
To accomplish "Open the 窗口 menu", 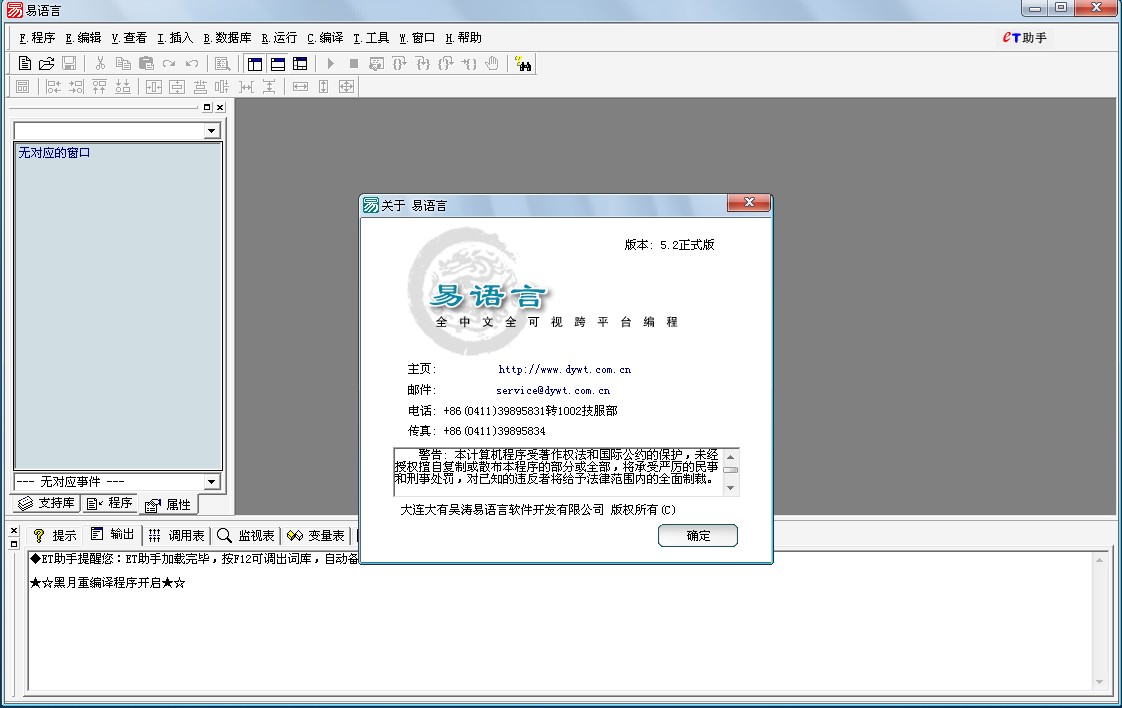I will pos(417,38).
